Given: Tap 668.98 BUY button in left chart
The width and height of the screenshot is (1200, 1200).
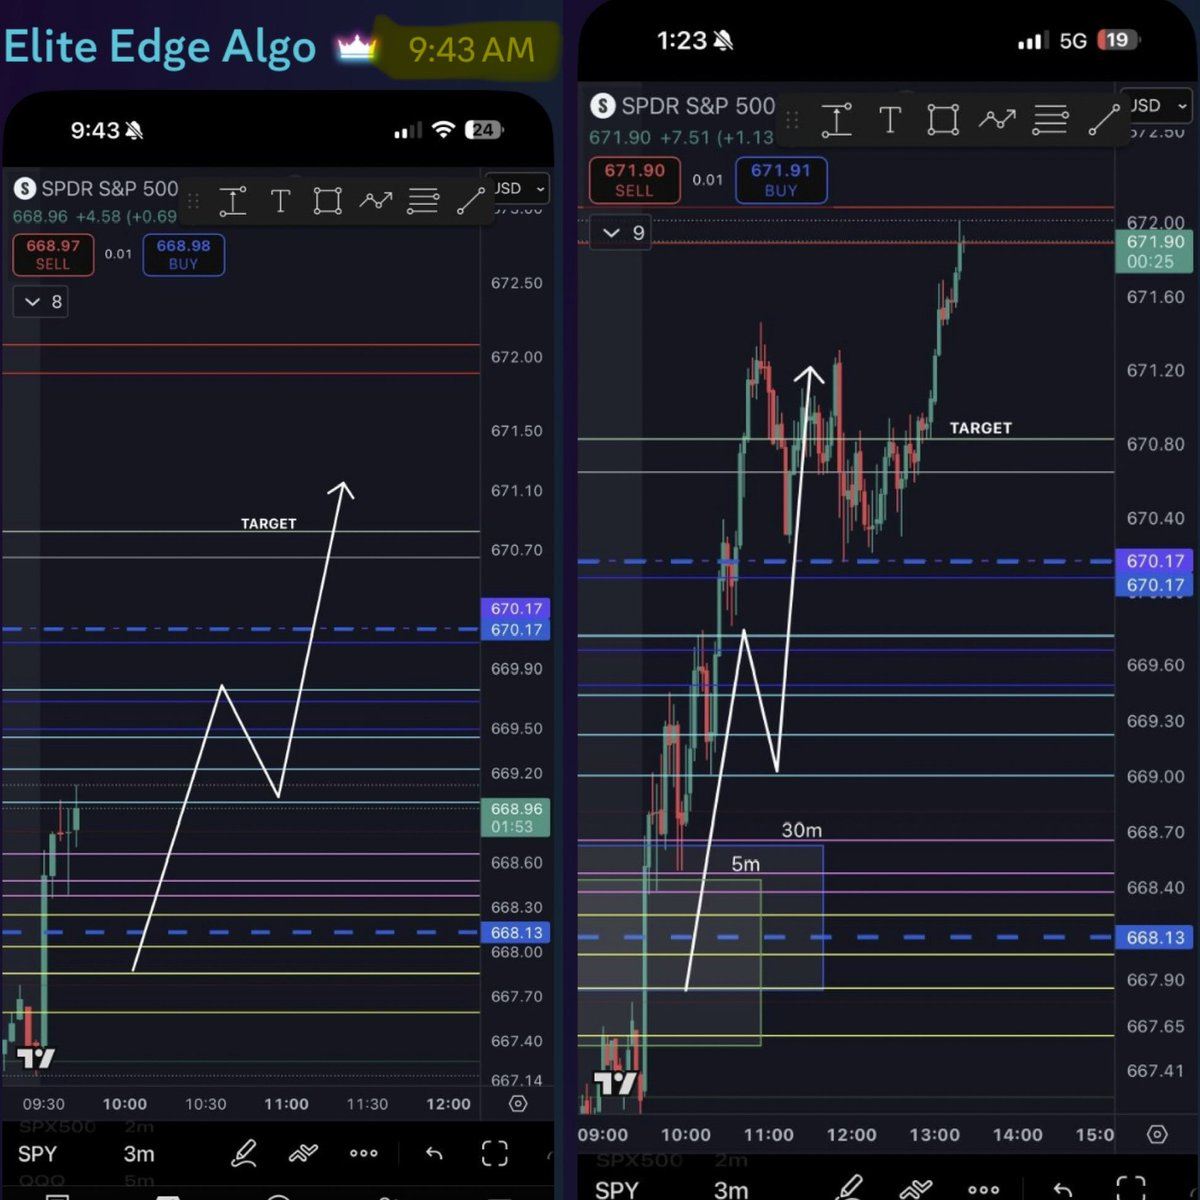Looking at the screenshot, I should coord(184,254).
